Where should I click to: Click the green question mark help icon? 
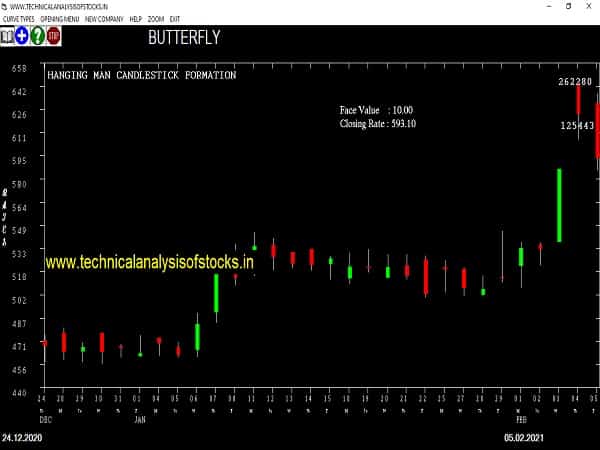[x=38, y=36]
